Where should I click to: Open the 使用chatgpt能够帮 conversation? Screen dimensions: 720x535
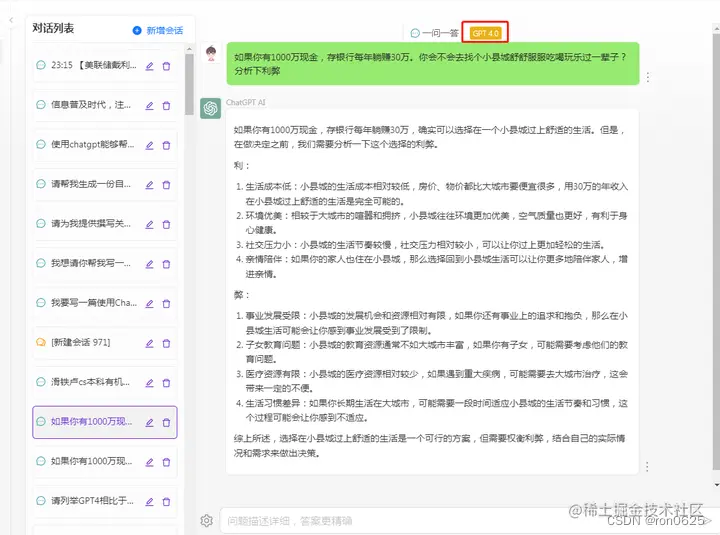pos(105,144)
